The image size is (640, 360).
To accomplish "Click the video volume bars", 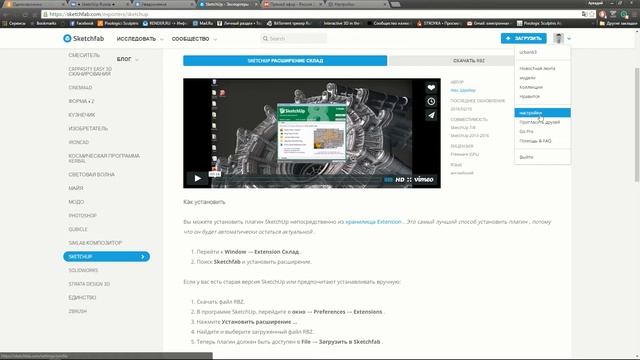I will (388, 180).
